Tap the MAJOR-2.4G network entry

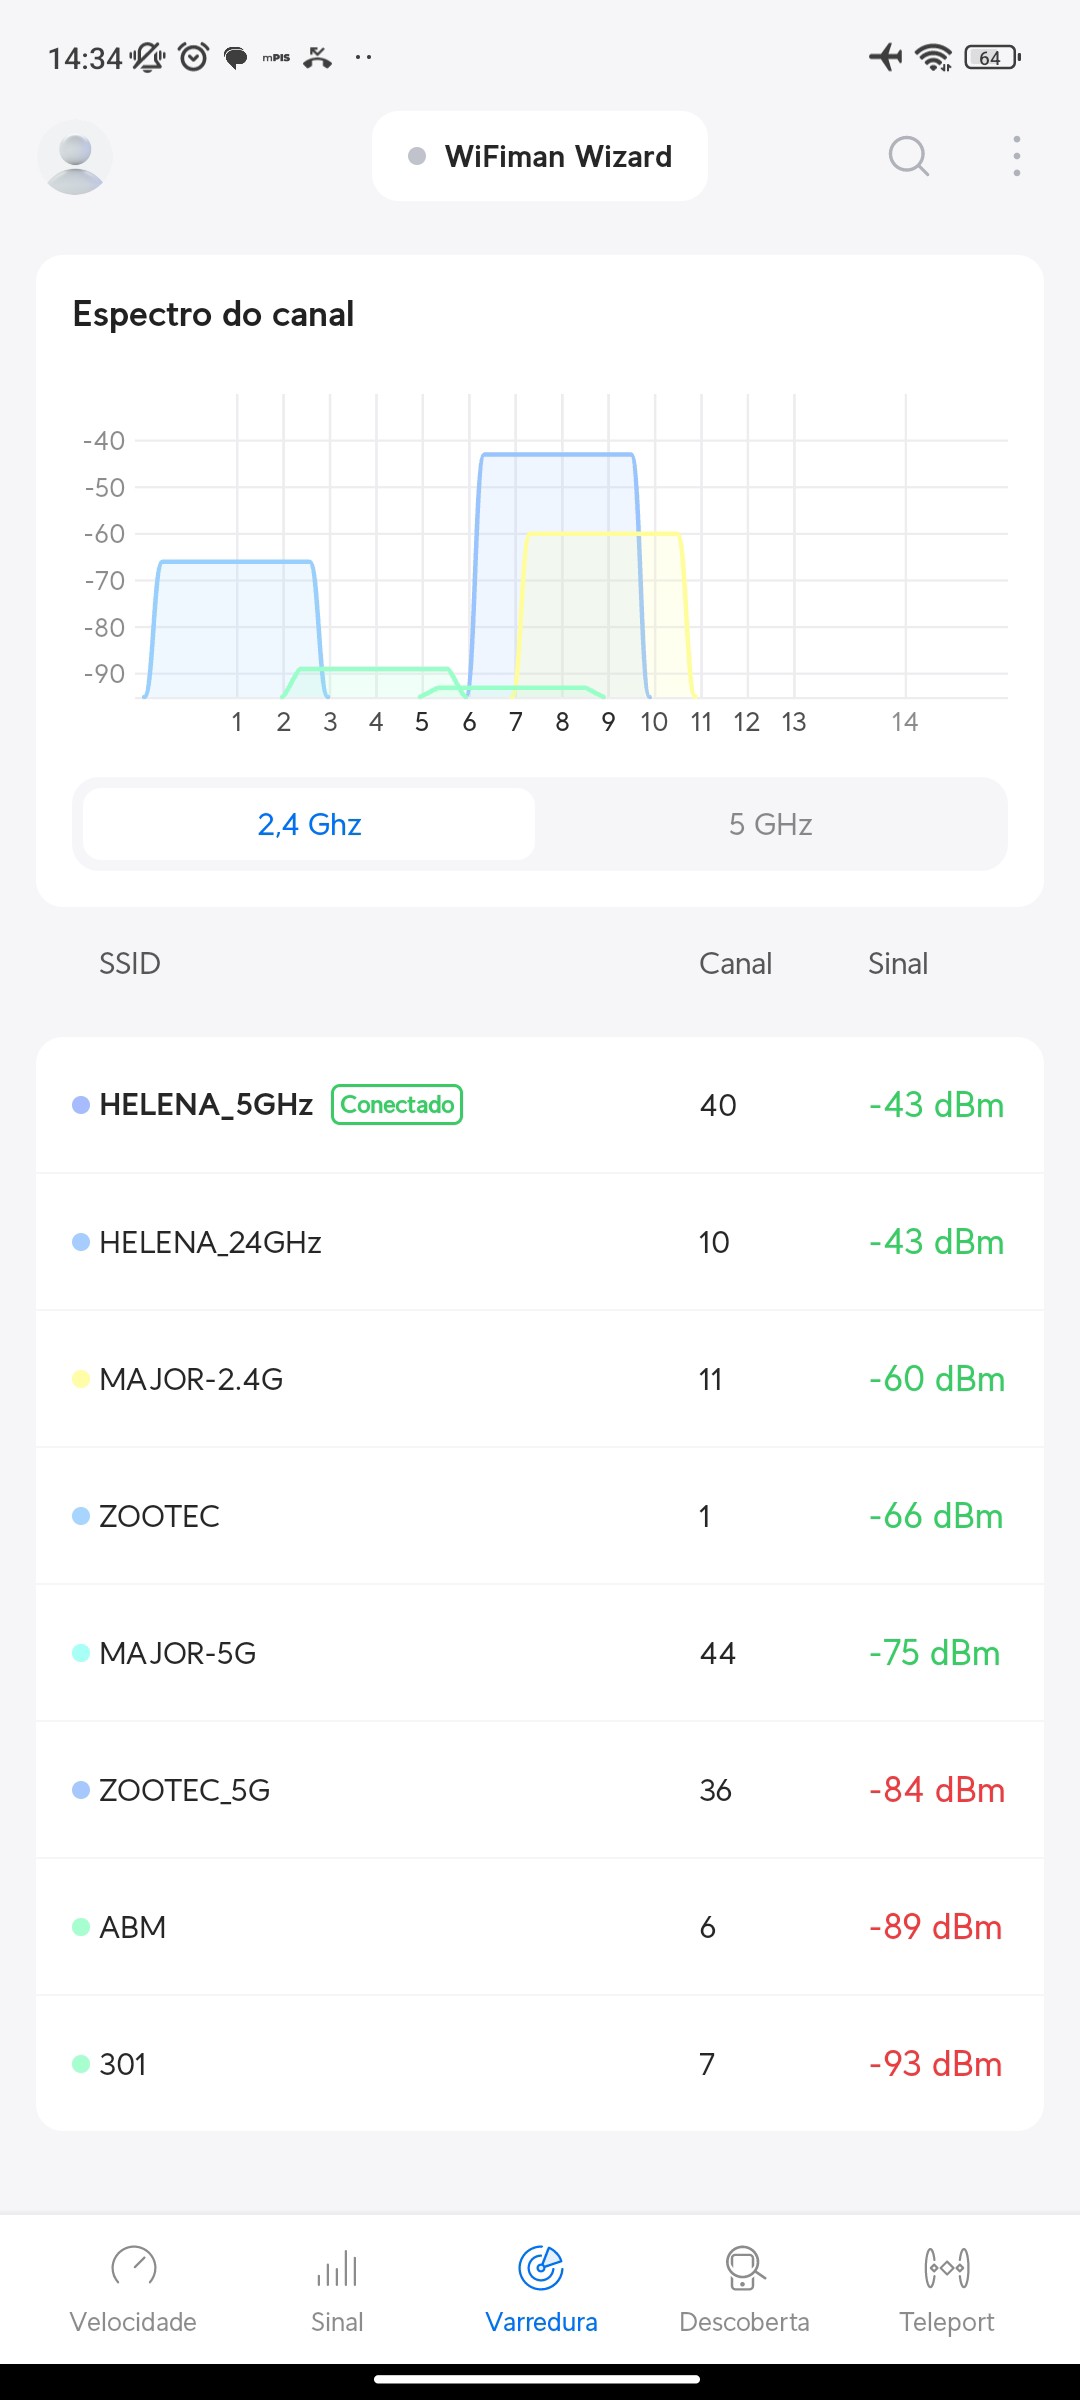tap(540, 1379)
